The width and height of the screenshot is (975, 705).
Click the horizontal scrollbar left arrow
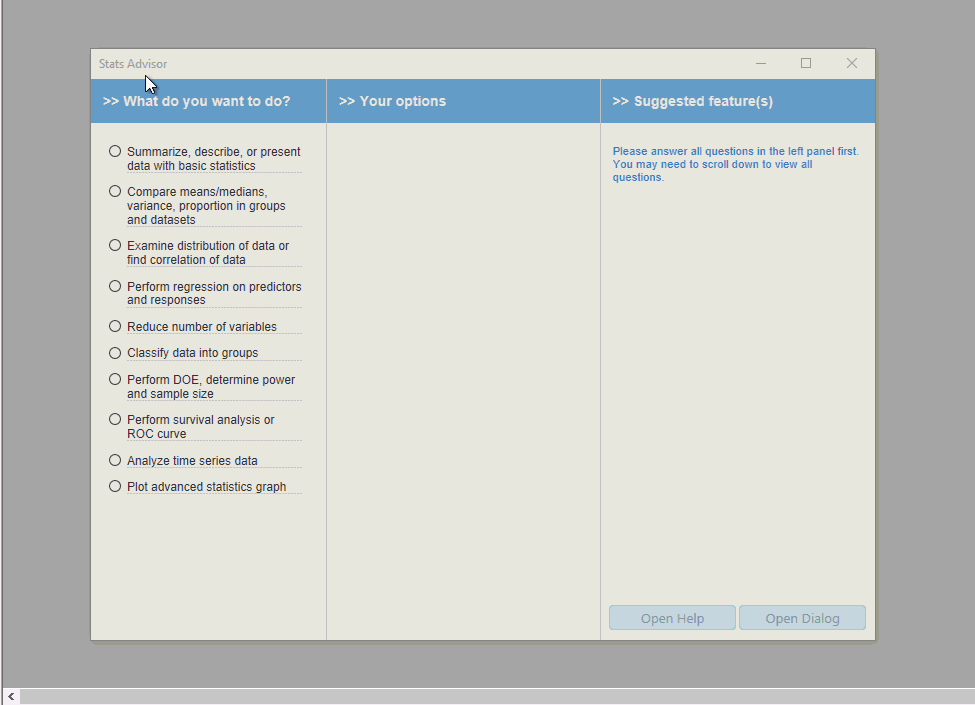(11, 696)
